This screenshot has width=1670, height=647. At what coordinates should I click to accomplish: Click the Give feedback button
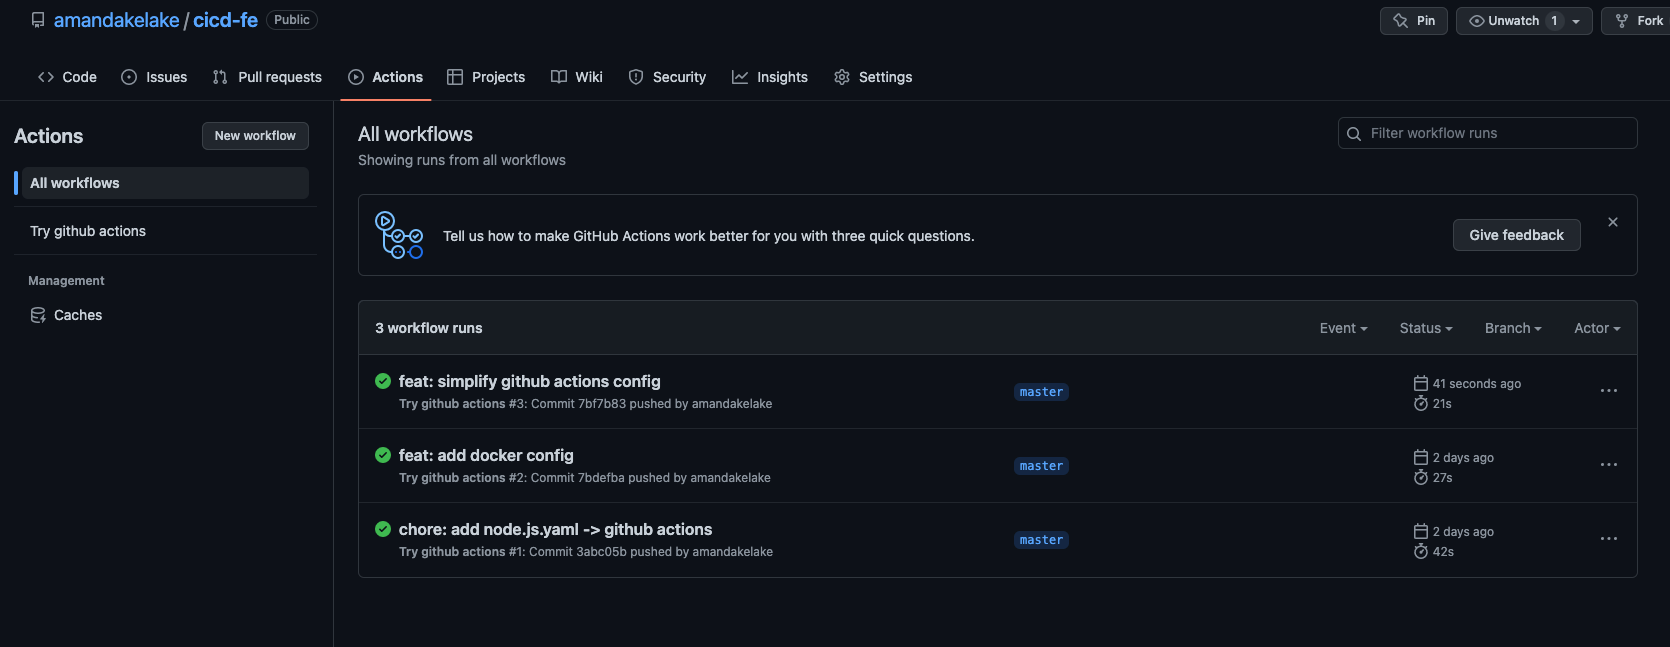pos(1516,235)
